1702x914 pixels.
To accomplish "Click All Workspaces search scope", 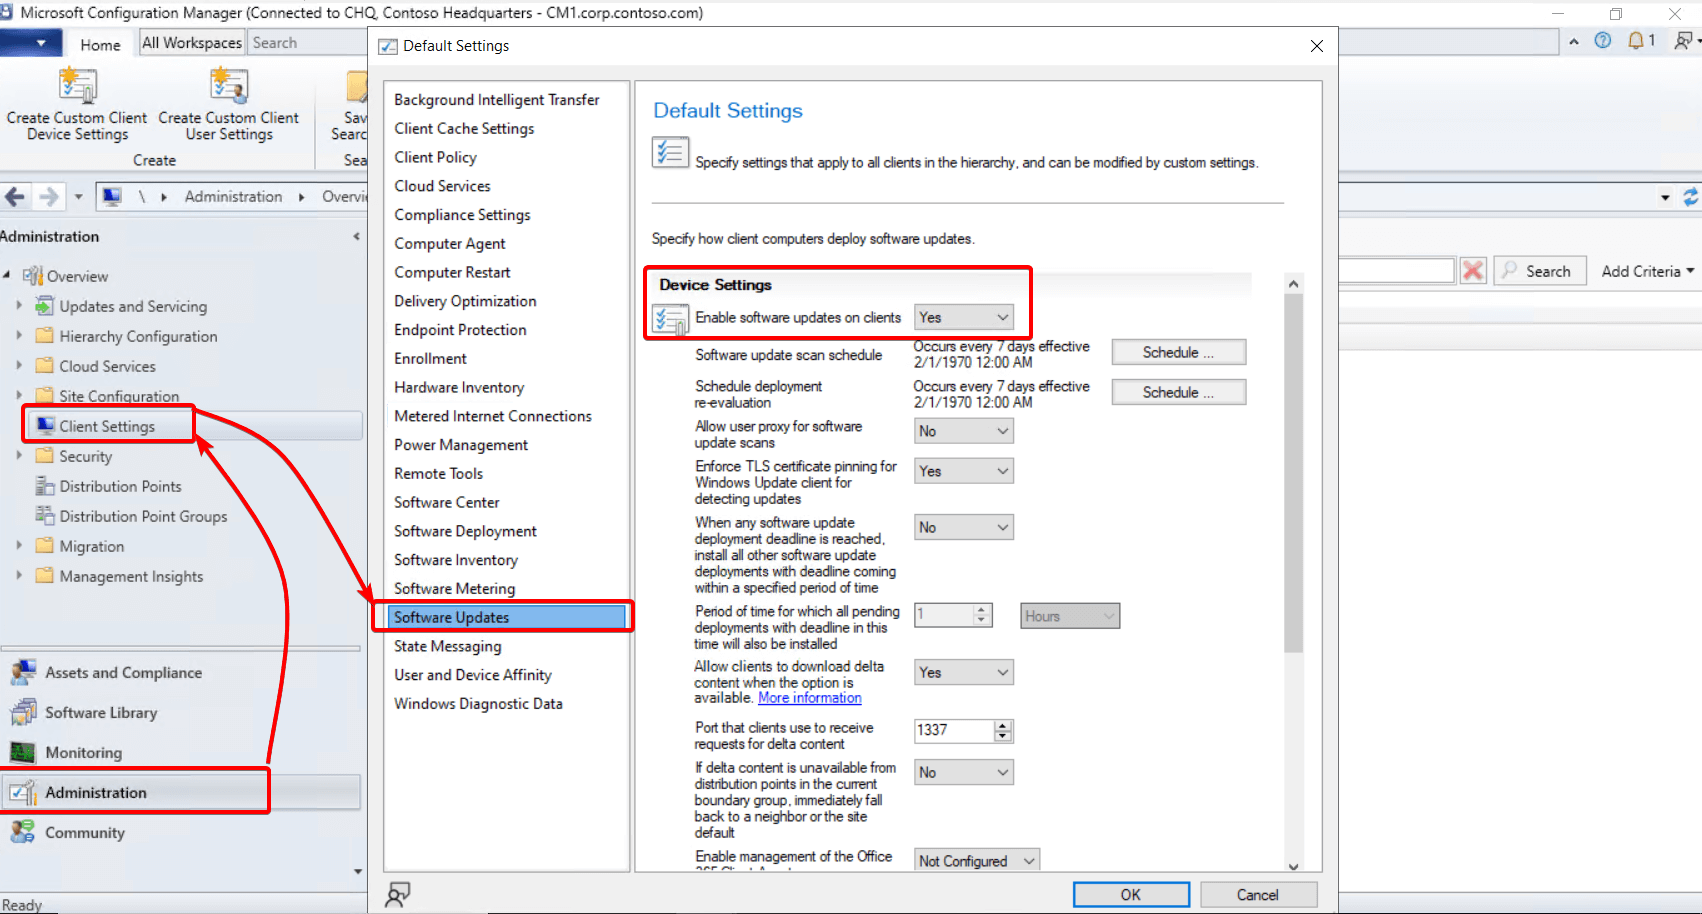I will pos(192,42).
